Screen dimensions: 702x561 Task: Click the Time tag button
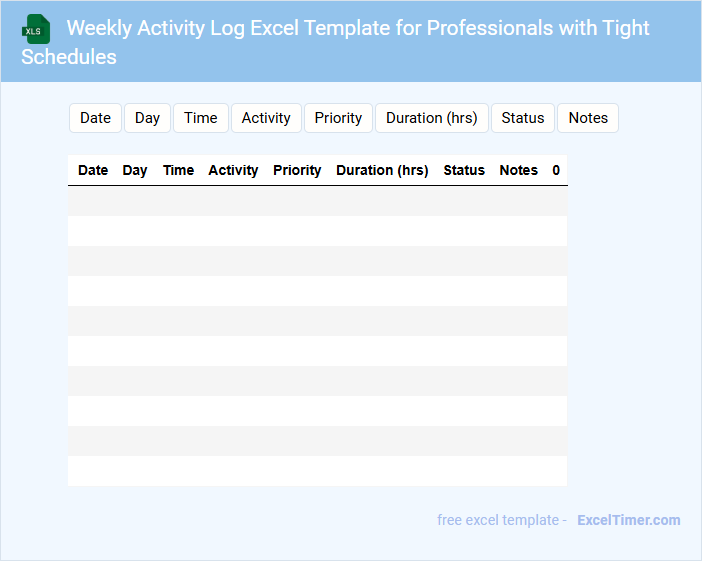(x=201, y=118)
